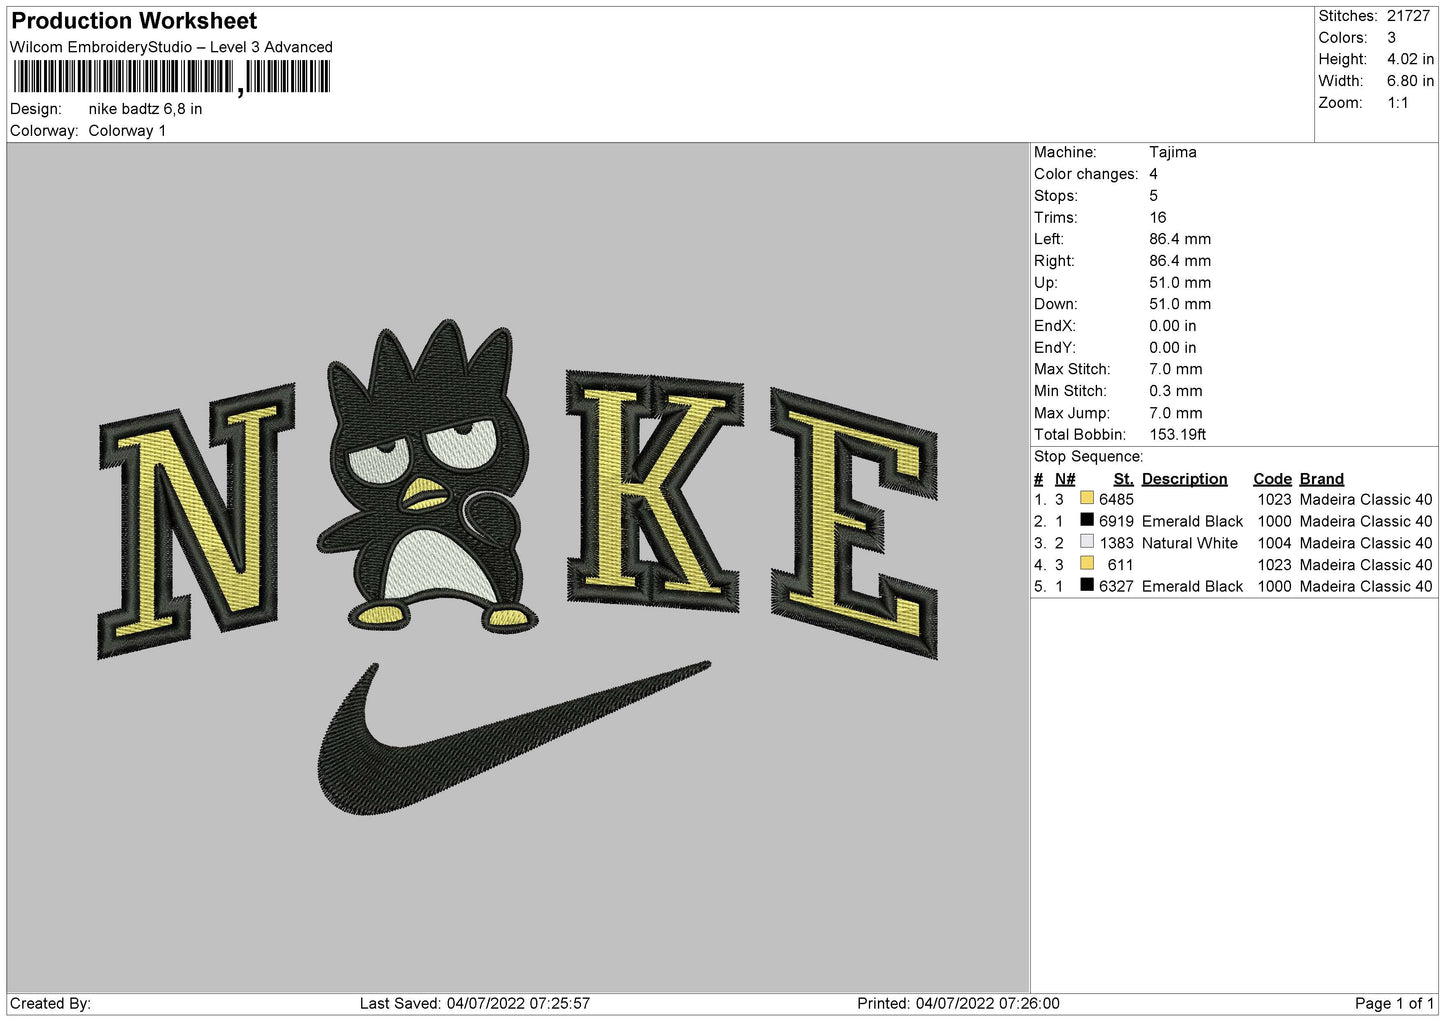Click the EndX value '0.00 in'

tap(1172, 326)
